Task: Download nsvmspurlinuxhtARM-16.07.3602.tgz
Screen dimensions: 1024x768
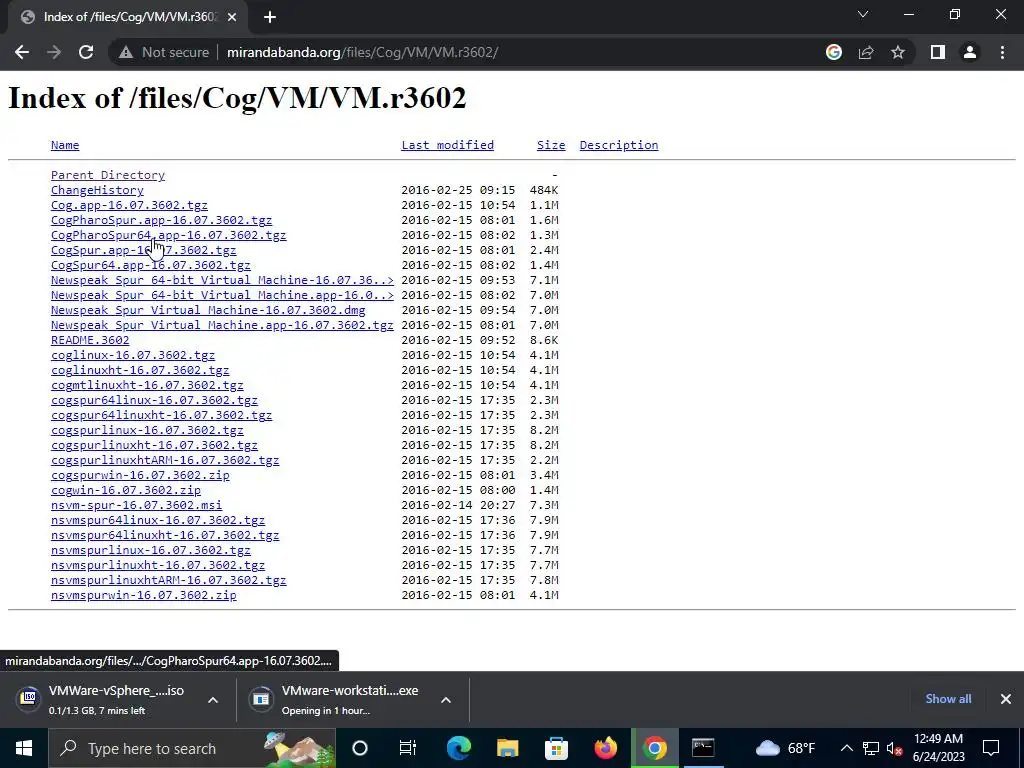Action: pyautogui.click(x=168, y=581)
